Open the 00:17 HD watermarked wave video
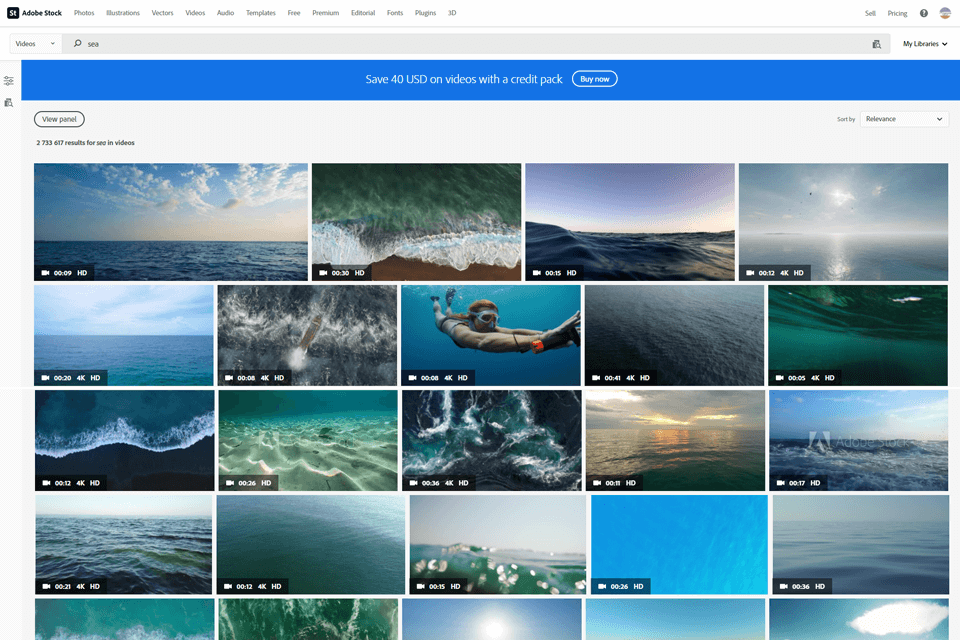 tap(858, 440)
